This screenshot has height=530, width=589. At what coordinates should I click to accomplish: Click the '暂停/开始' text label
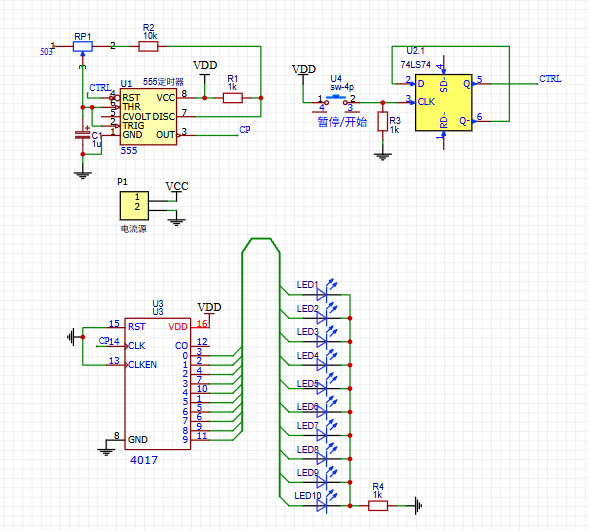point(342,122)
